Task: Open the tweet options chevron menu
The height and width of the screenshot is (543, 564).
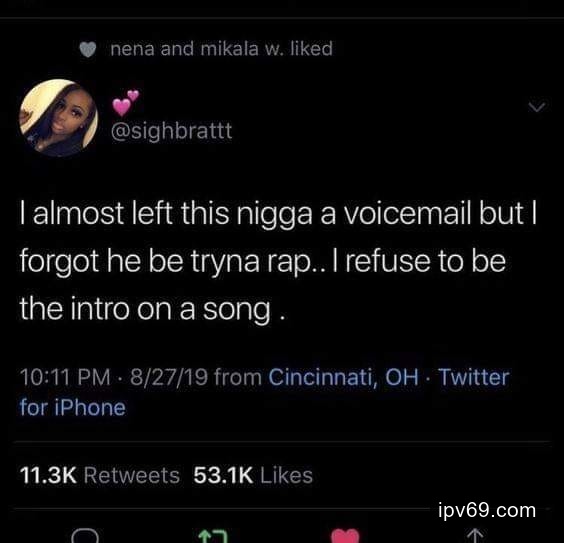Action: click(537, 107)
